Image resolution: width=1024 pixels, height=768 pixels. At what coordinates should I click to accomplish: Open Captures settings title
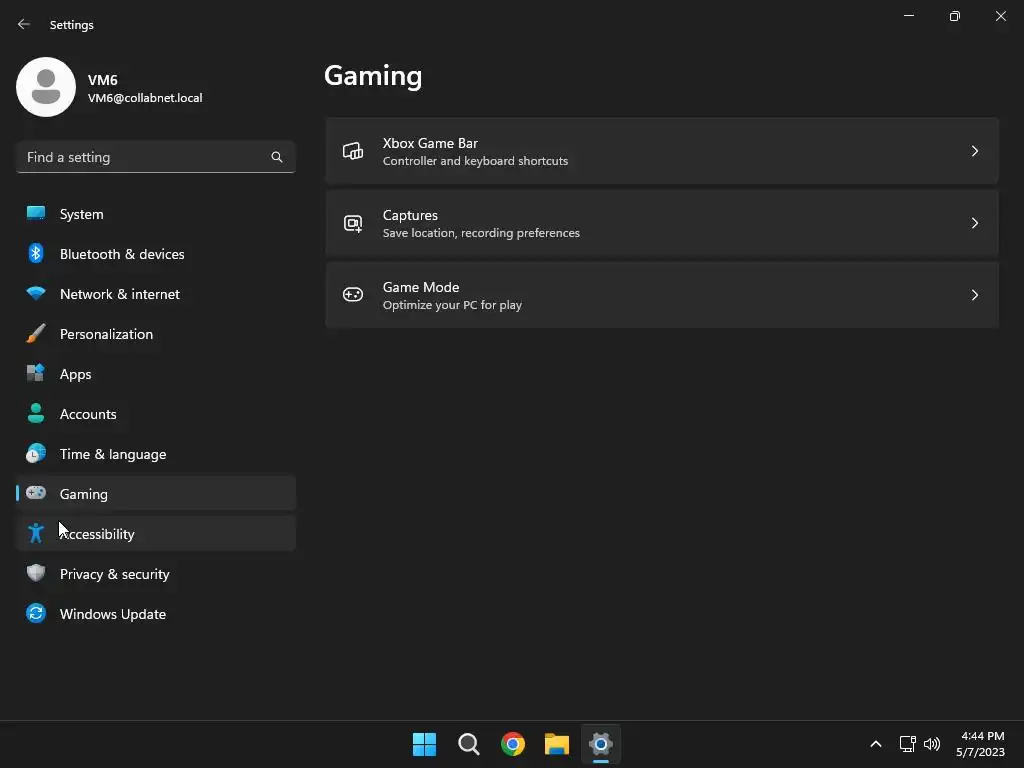(410, 215)
